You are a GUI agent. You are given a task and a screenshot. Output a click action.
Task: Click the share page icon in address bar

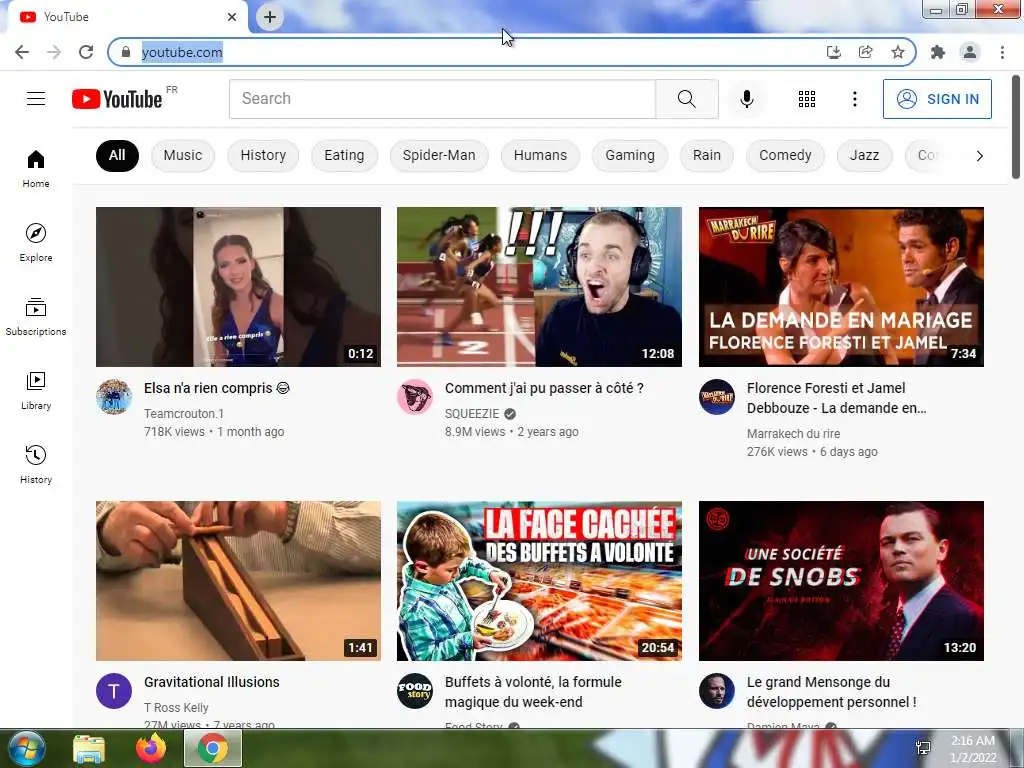click(x=866, y=52)
